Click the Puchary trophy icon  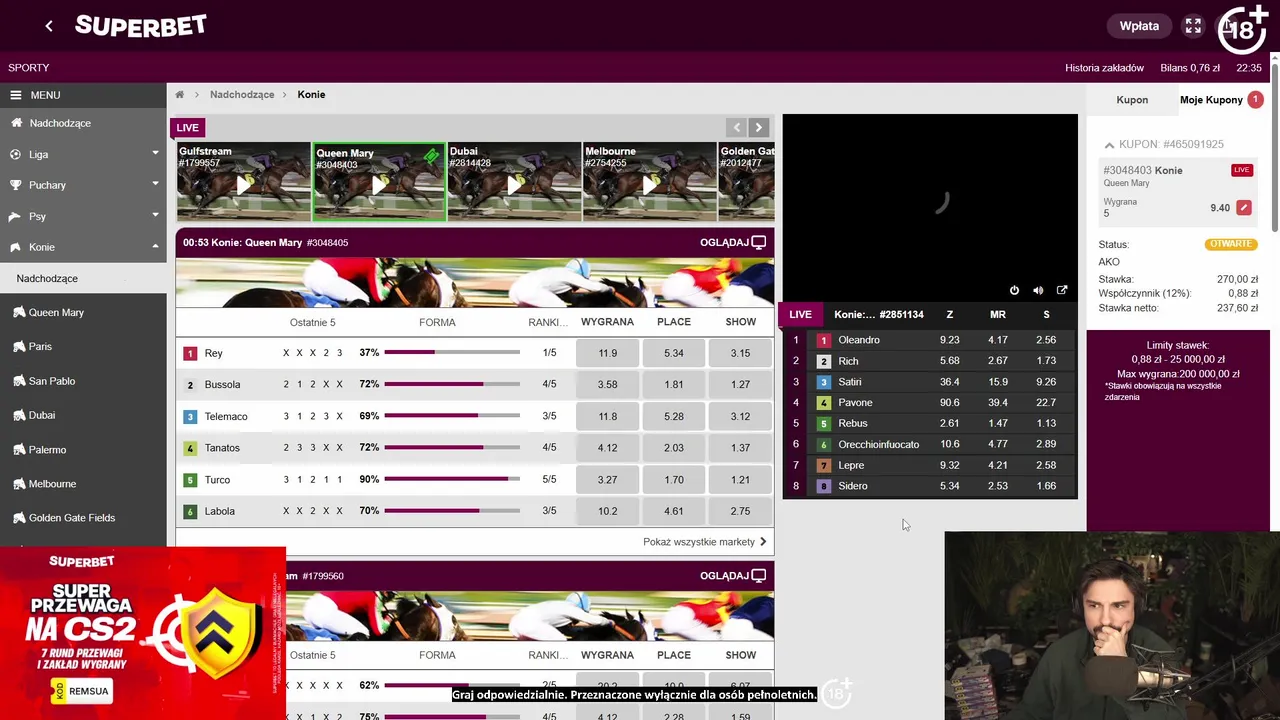pos(16,185)
